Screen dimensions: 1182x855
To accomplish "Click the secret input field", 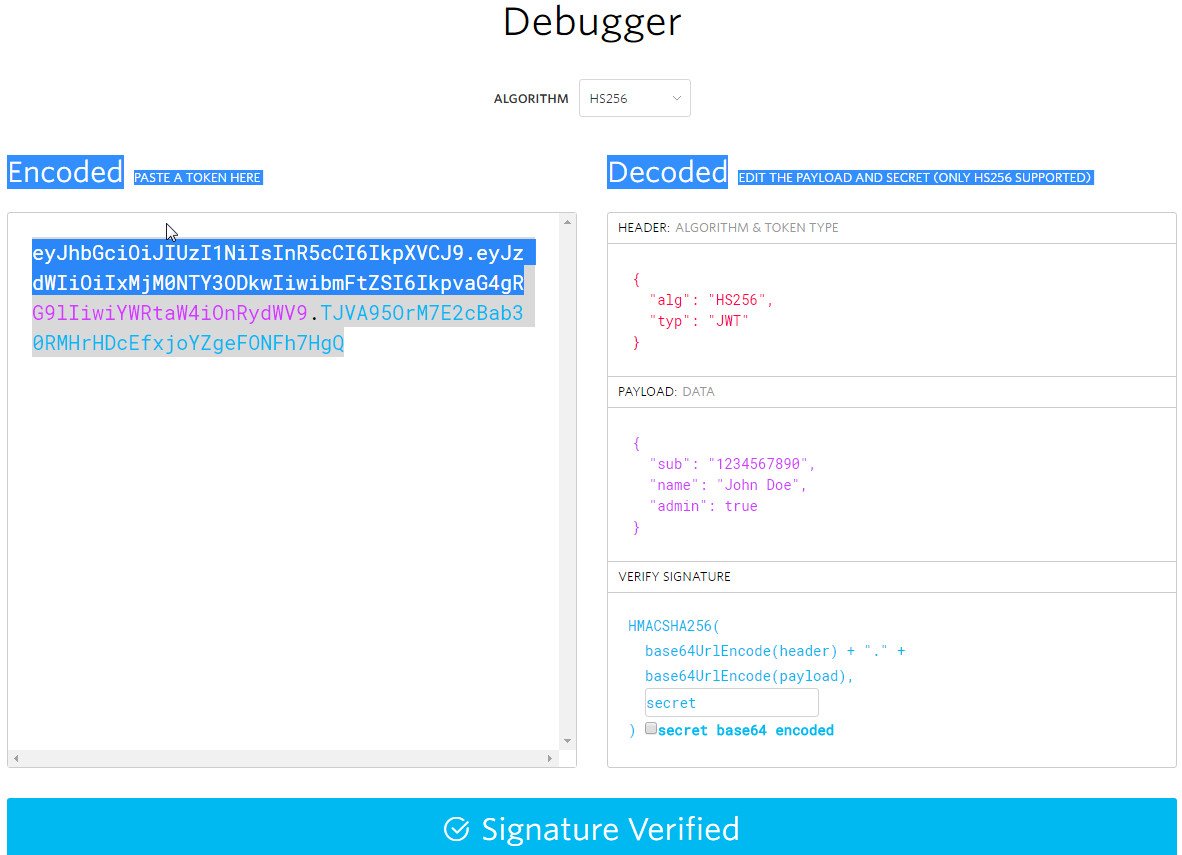I will 731,703.
